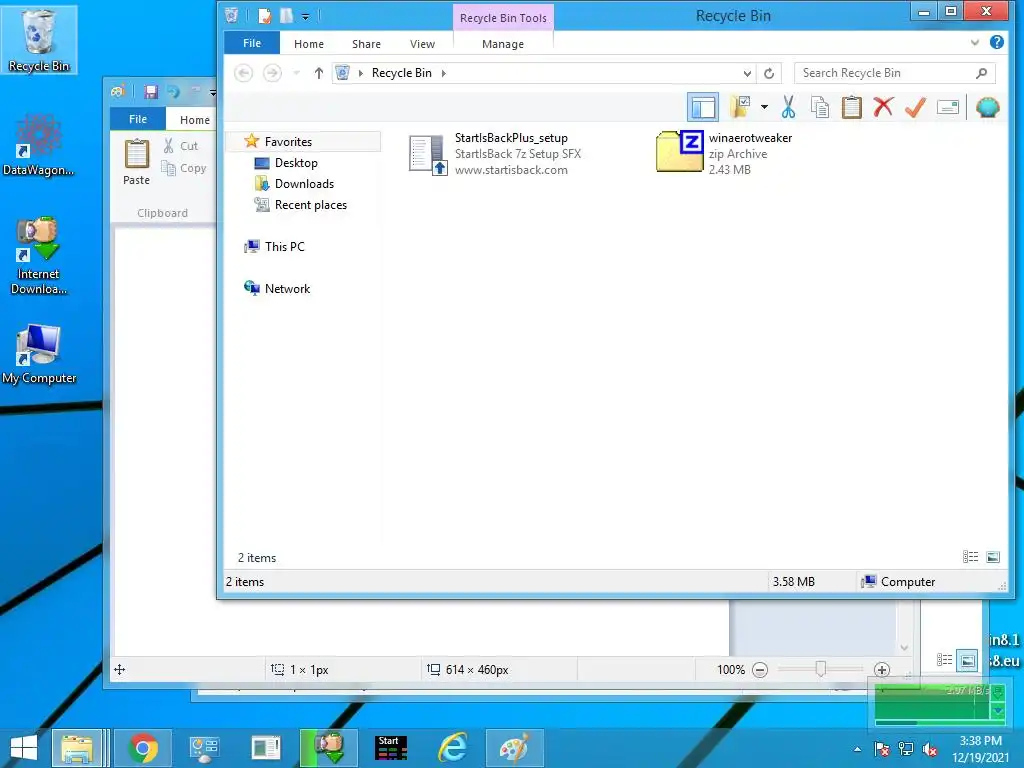1024x768 pixels.
Task: Toggle the navigation pane layout button
Action: pyautogui.click(x=703, y=107)
